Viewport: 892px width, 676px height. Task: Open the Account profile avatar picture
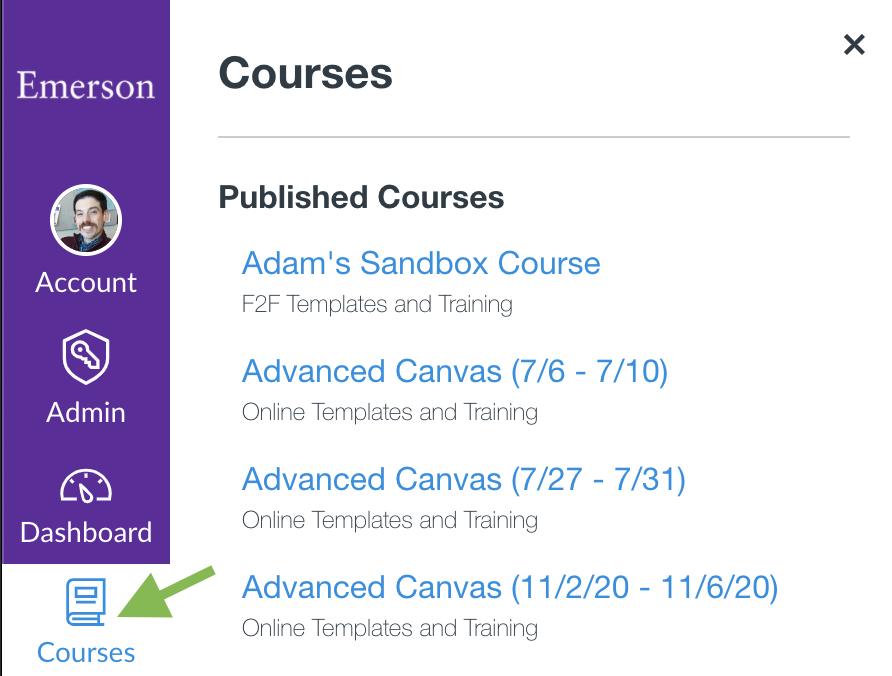(x=86, y=220)
